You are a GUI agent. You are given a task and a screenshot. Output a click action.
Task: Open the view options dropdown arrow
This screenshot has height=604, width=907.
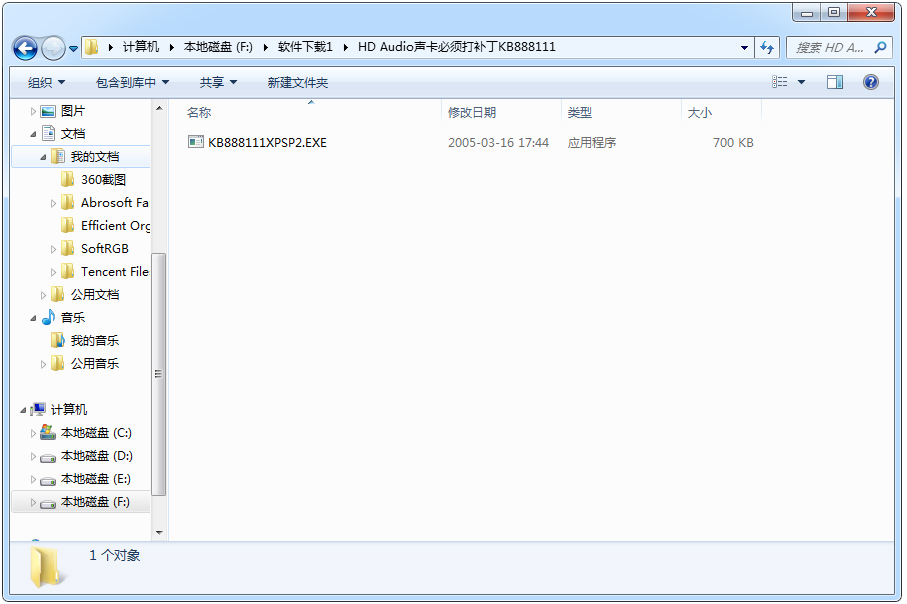tap(801, 82)
